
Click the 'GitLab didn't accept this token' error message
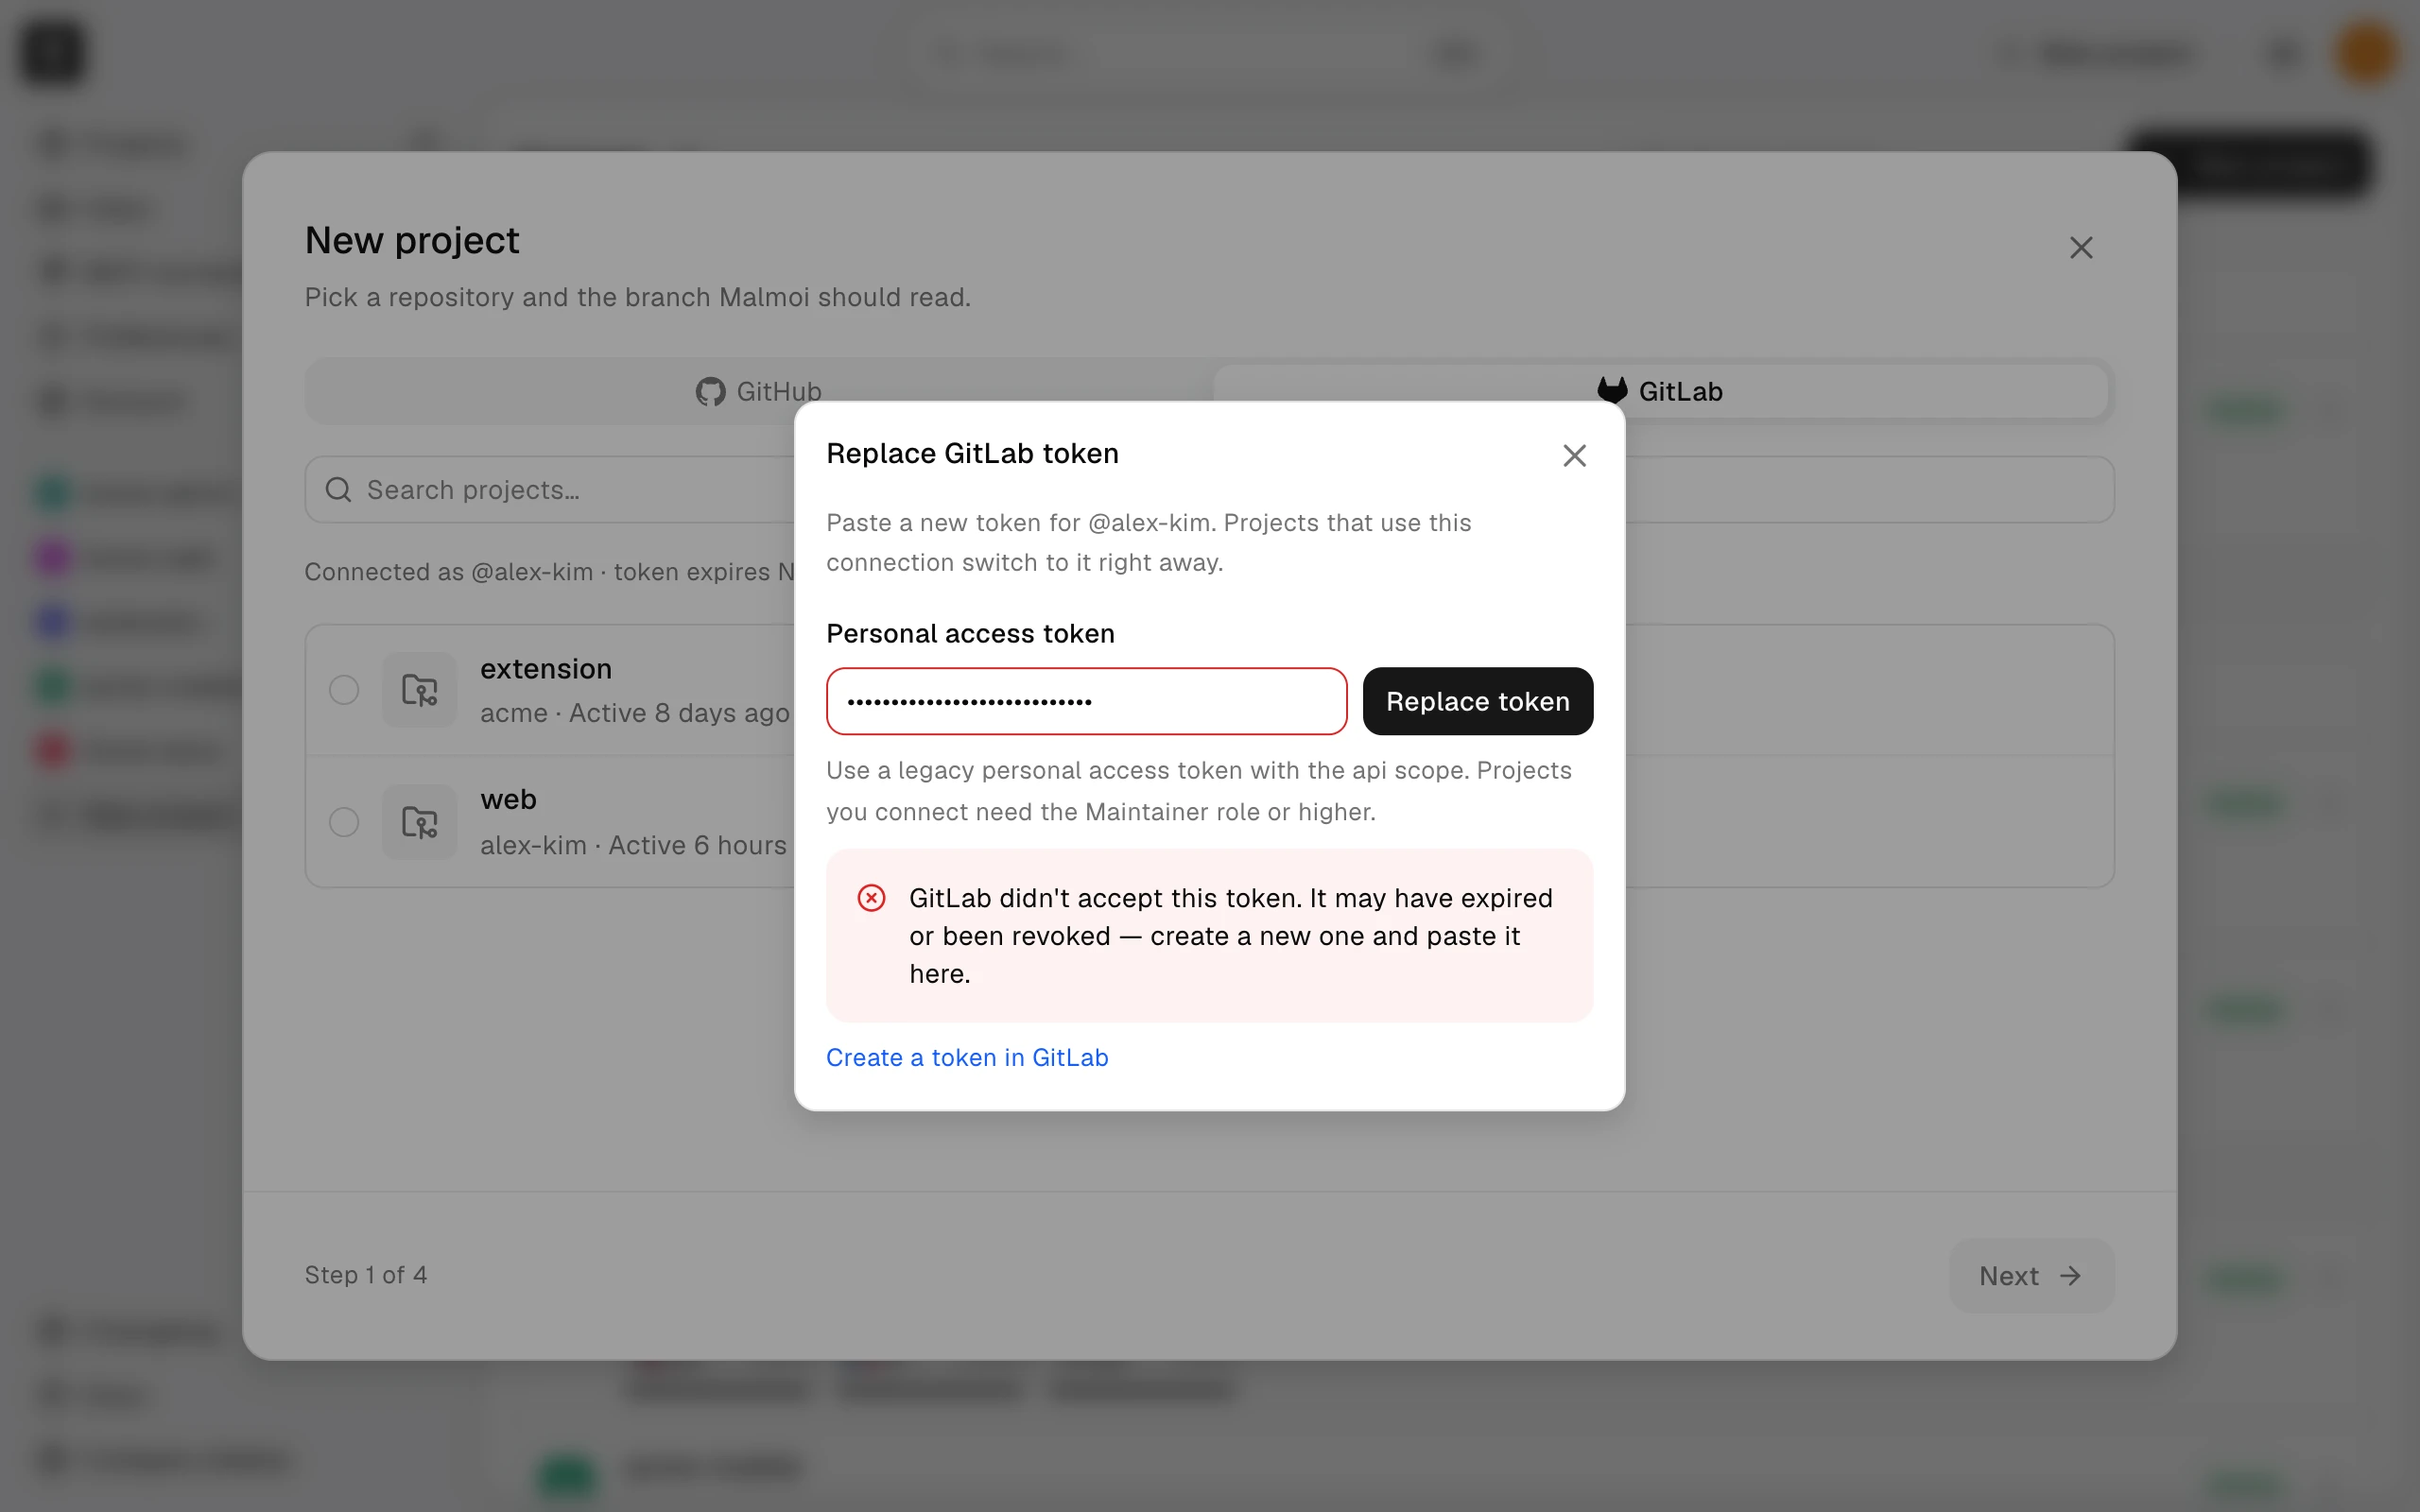pos(1231,936)
